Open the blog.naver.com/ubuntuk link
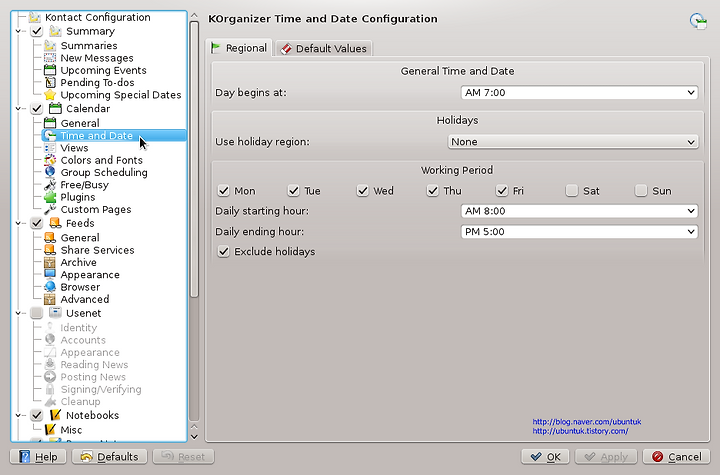This screenshot has width=720, height=475. pos(587,422)
